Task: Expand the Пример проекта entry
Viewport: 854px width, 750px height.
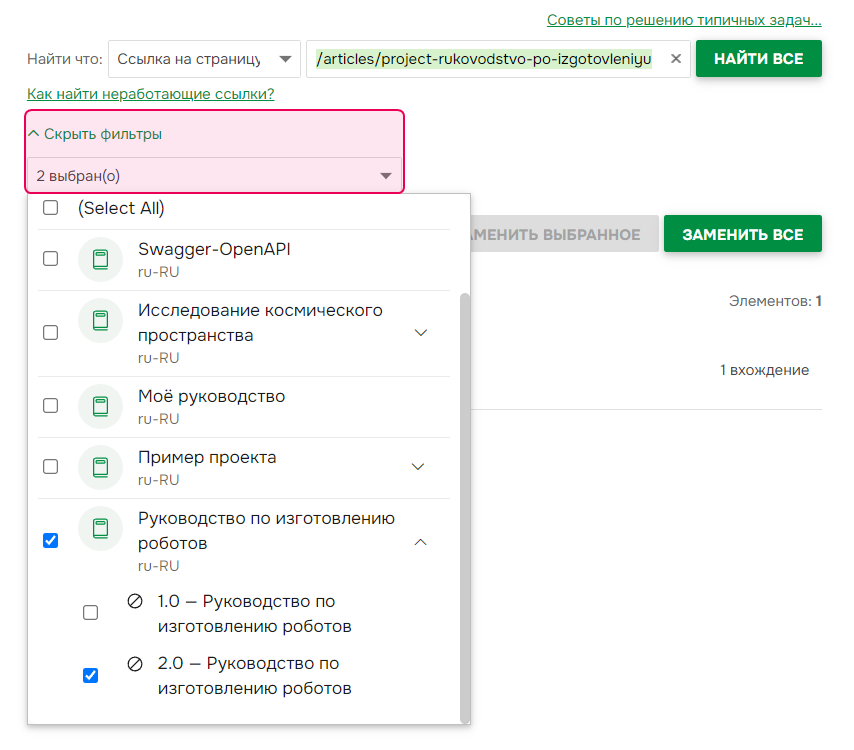Action: pos(419,466)
